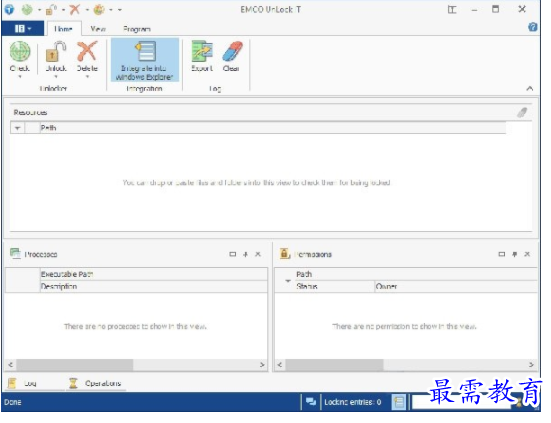Open the Operations bottom tab
Screen dimensions: 551x423
pyautogui.click(x=96, y=383)
